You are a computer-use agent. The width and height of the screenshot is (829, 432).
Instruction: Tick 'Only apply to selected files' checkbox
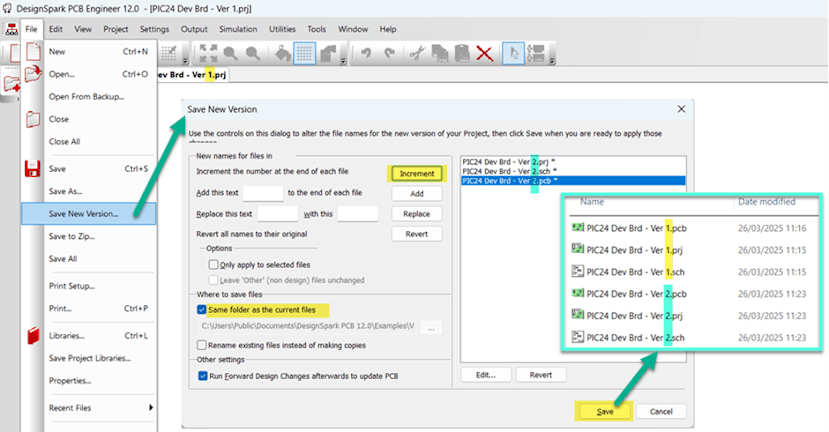214,264
